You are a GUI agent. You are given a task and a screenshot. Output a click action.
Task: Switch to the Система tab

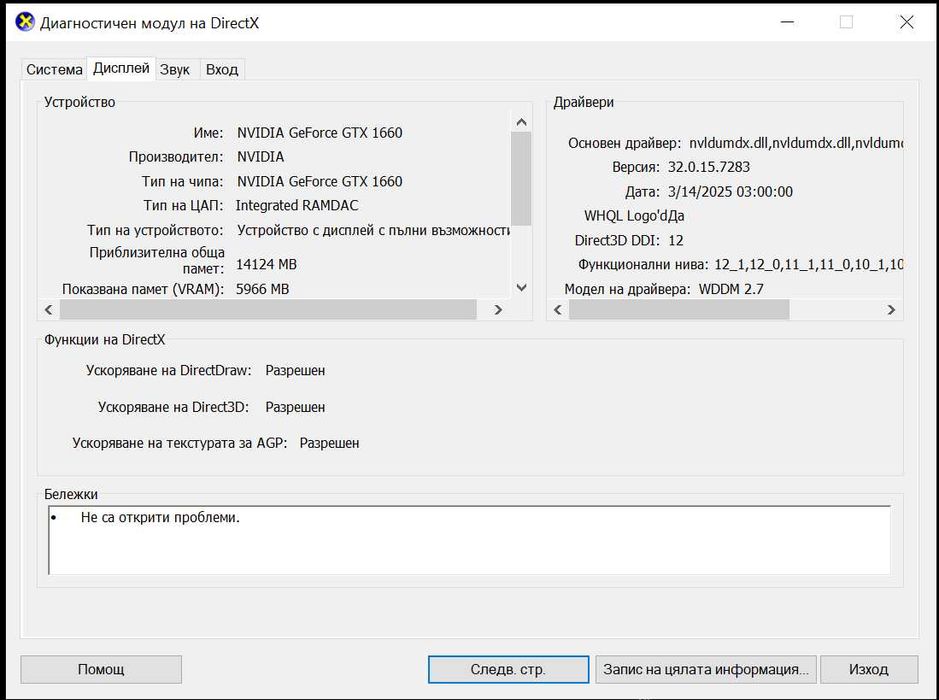pos(54,69)
